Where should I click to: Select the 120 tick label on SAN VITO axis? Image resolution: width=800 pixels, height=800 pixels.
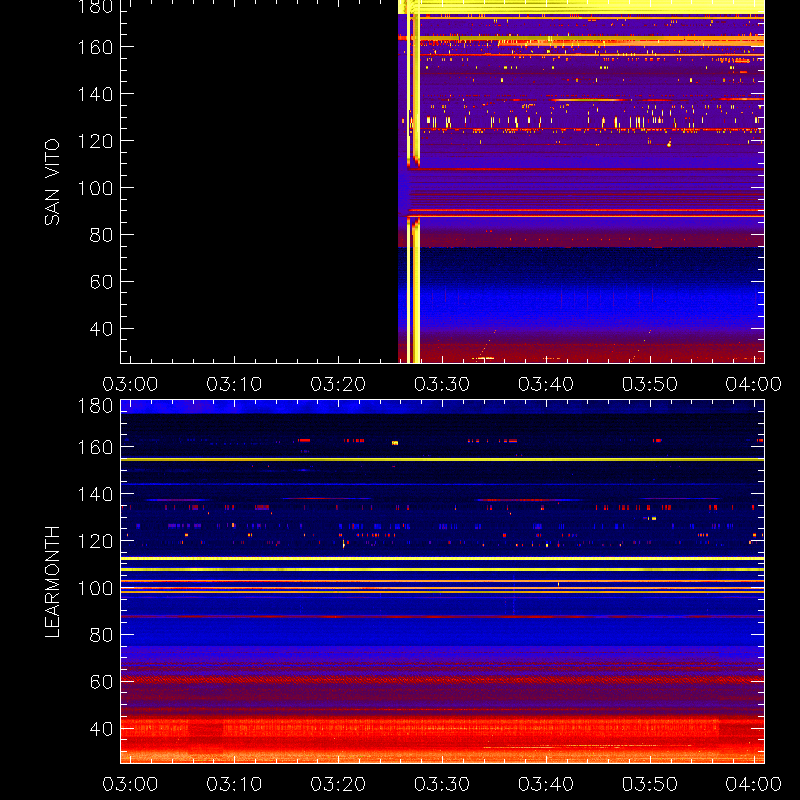coord(95,141)
